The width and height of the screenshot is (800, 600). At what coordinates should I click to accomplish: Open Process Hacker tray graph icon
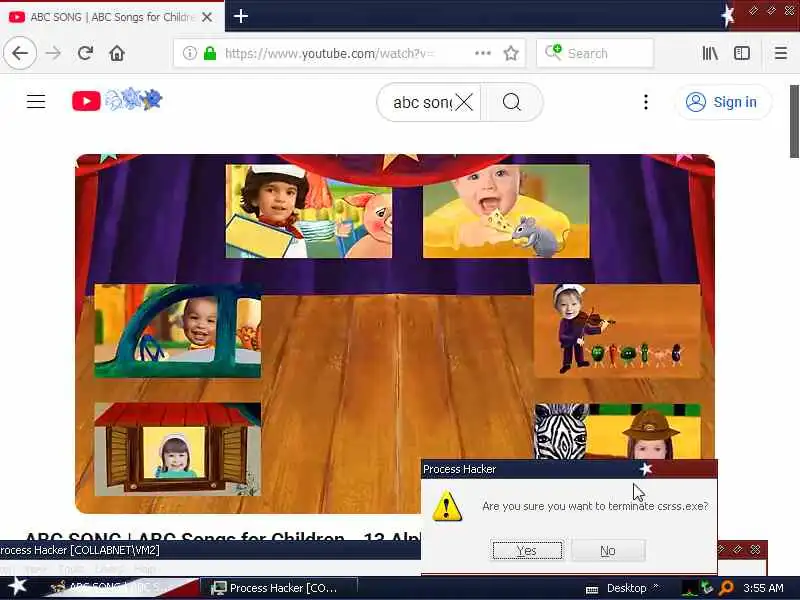coord(689,588)
